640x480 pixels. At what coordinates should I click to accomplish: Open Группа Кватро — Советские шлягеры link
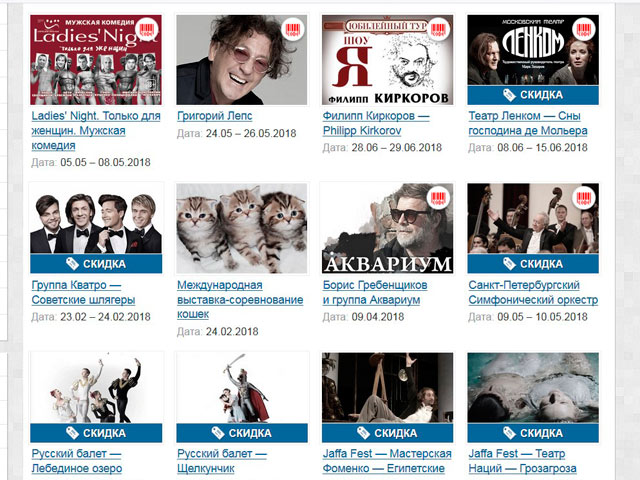83,292
